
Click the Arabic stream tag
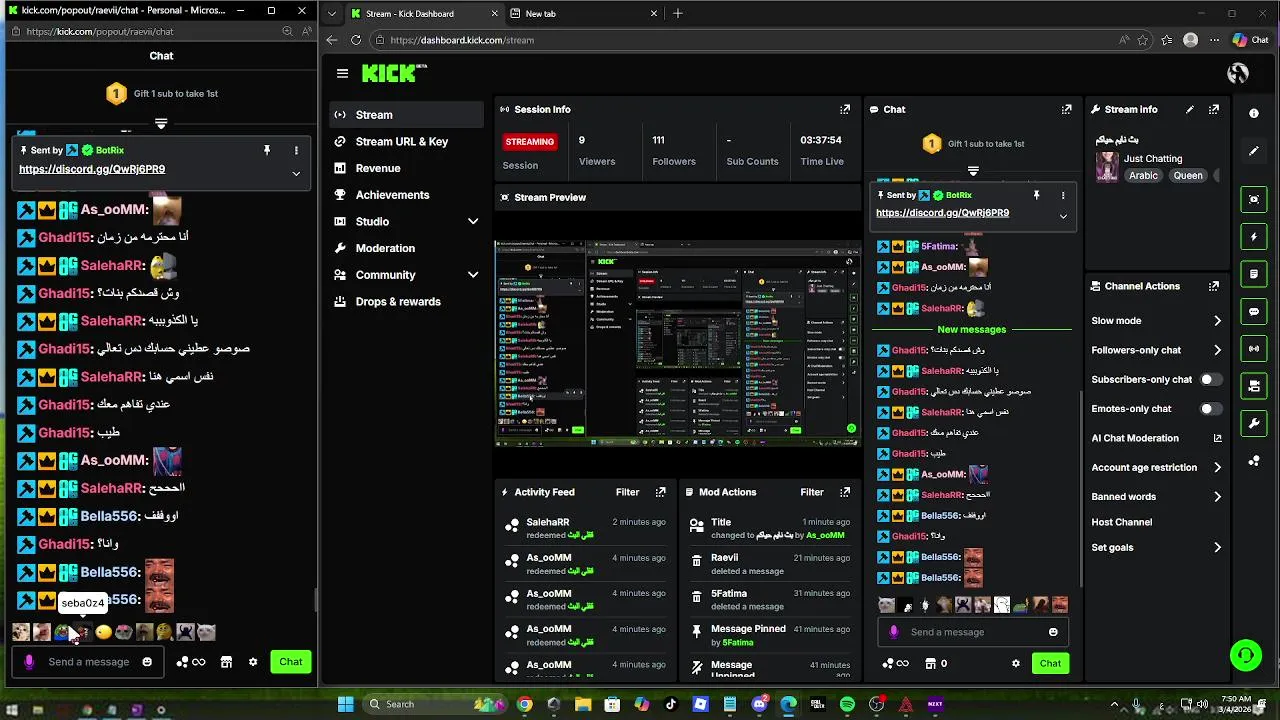point(1143,175)
